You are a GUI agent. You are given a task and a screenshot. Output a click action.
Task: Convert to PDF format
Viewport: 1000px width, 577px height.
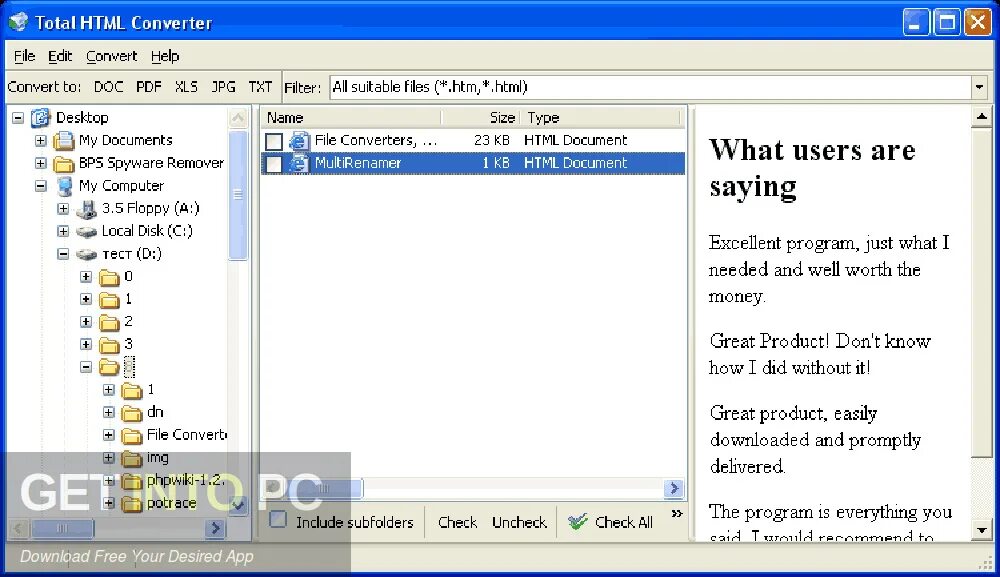[x=149, y=87]
